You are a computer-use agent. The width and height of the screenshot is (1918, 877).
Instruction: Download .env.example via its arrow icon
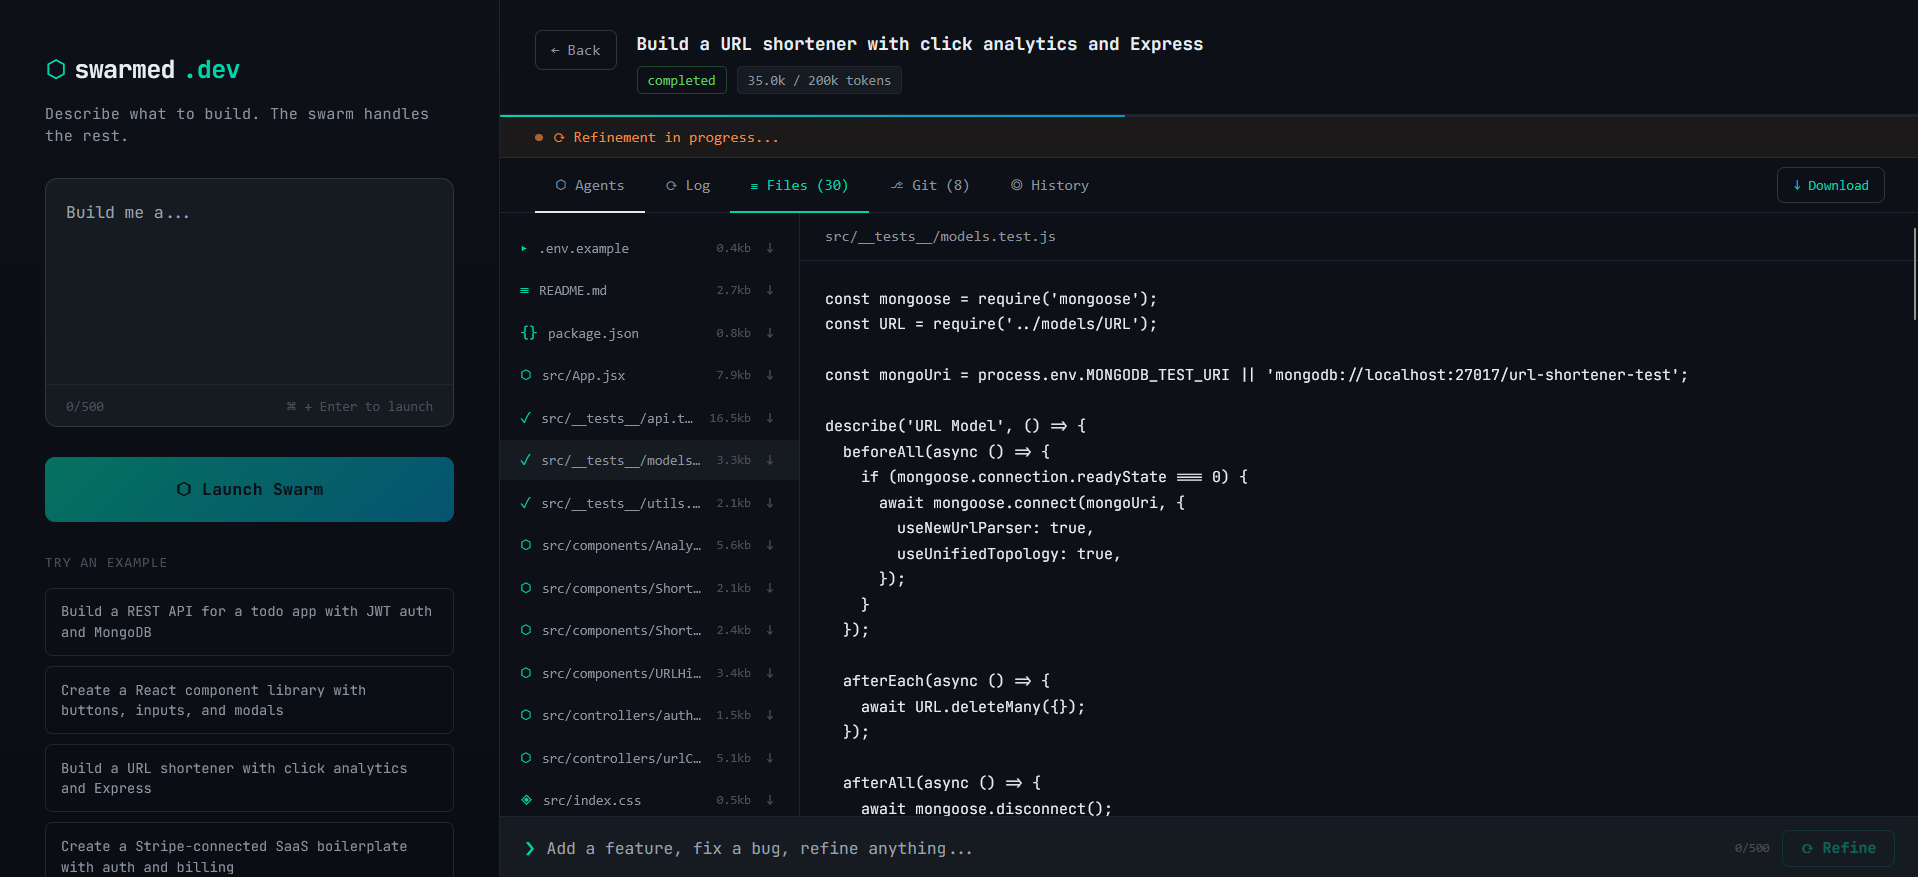point(770,248)
